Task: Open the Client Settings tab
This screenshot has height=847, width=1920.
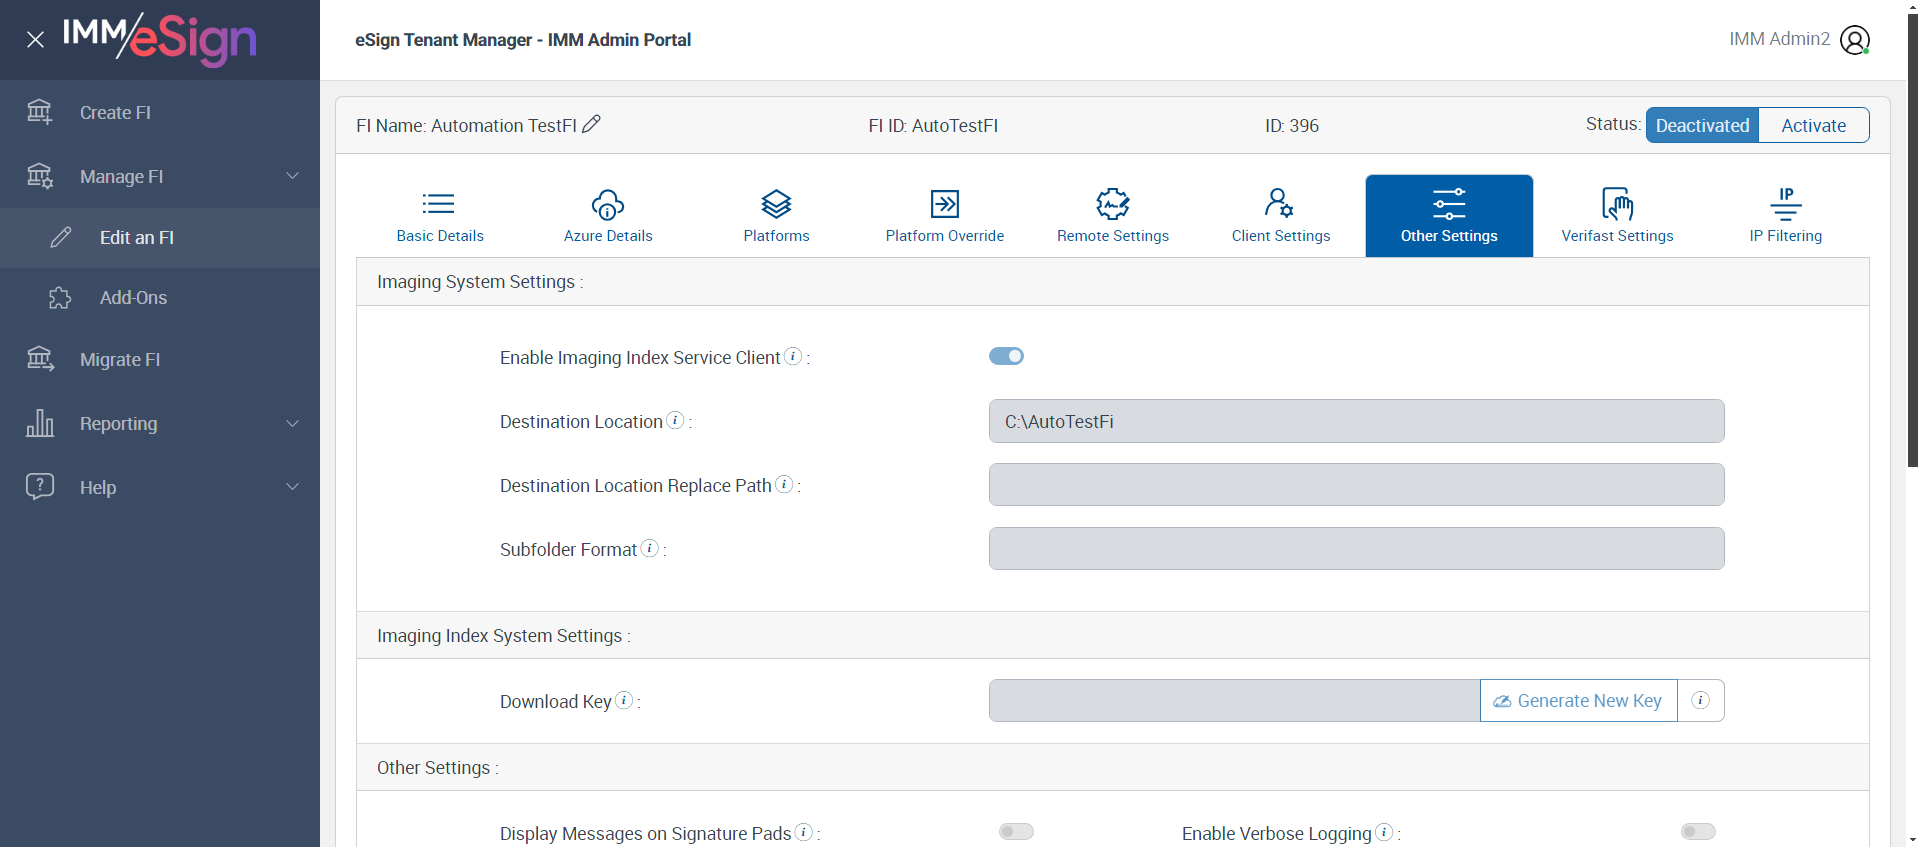Action: 1281,216
